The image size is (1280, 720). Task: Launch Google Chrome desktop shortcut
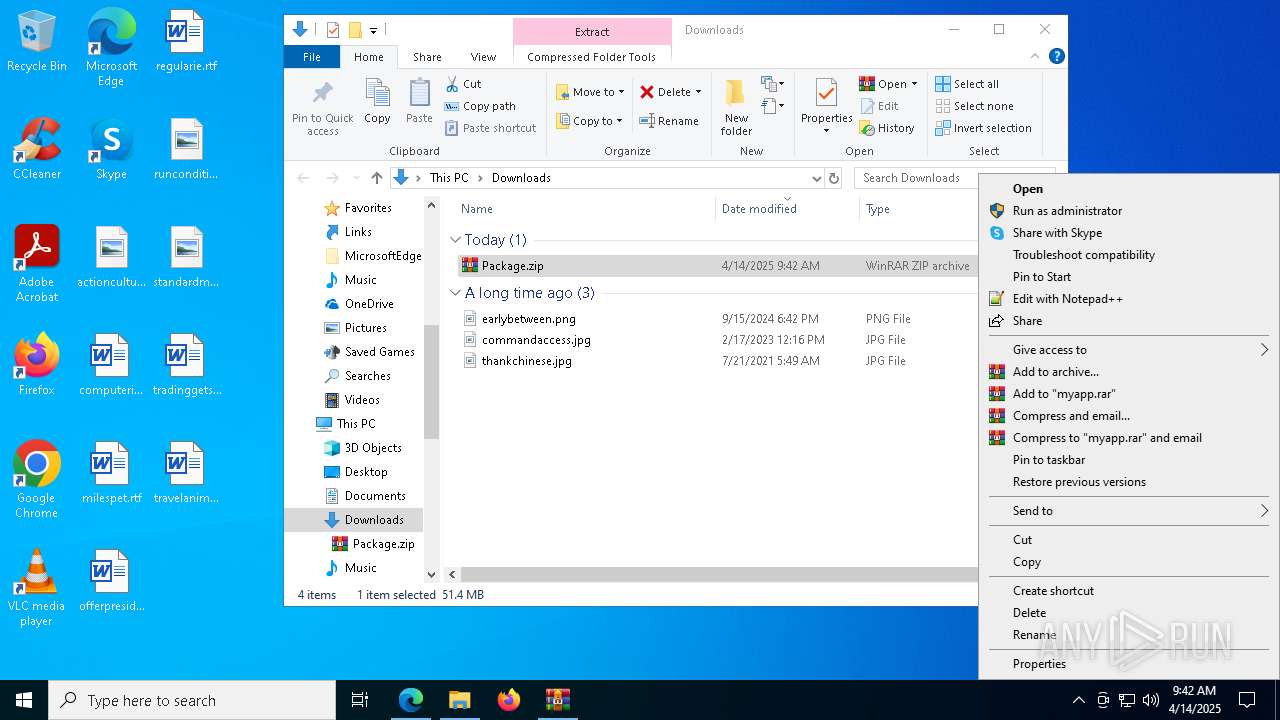(37, 480)
